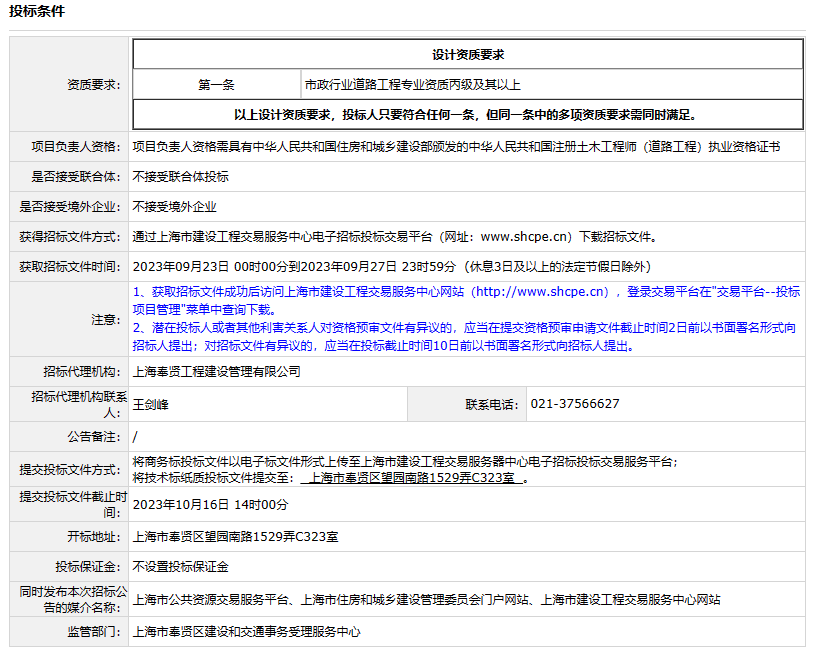Click the 联系电话 label cell
Viewport: 818px width, 649px height.
coord(491,405)
